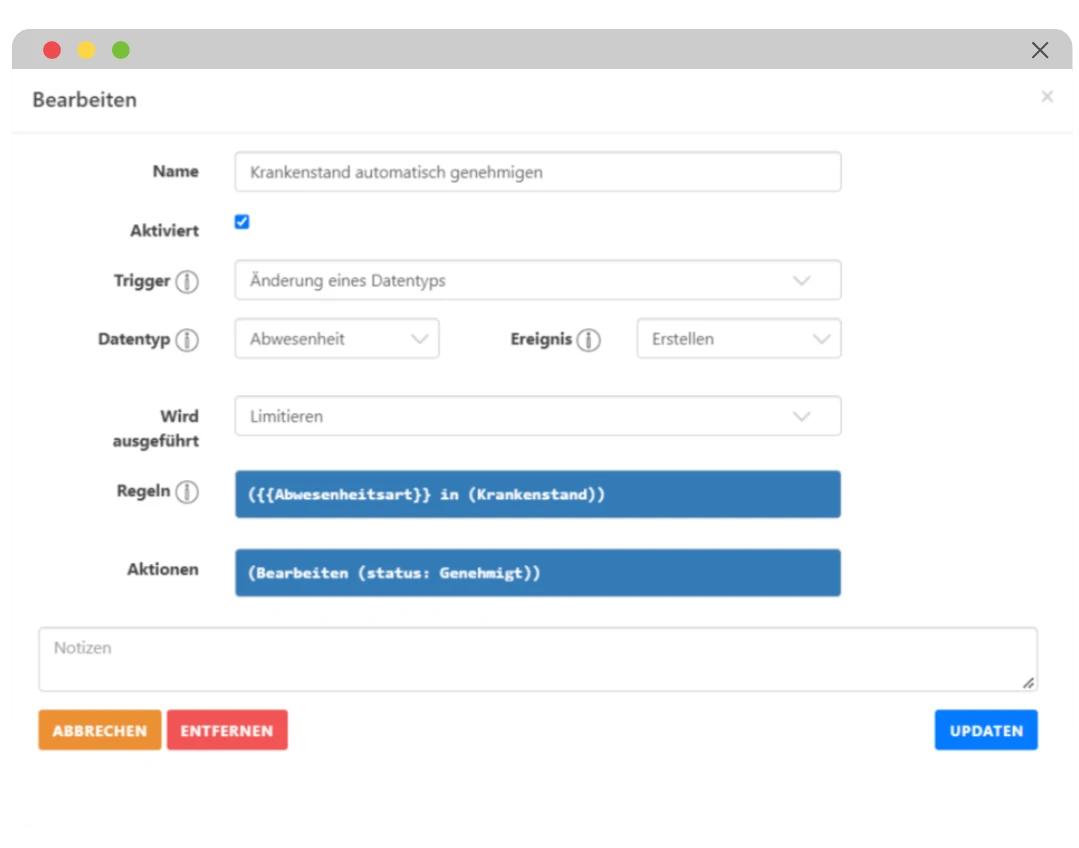Open the Ereignis dropdown showing Erstellen
The height and width of the screenshot is (848, 1079).
click(x=738, y=339)
